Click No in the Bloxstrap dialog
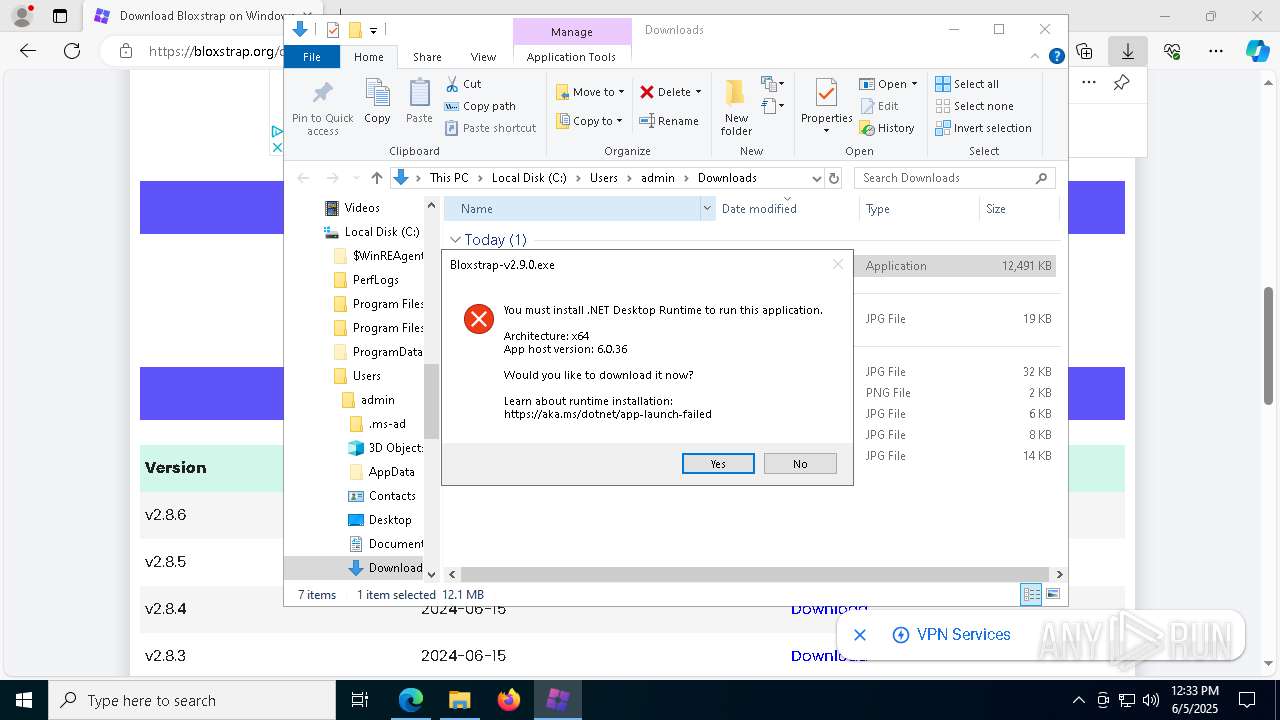The image size is (1280, 720). (800, 464)
